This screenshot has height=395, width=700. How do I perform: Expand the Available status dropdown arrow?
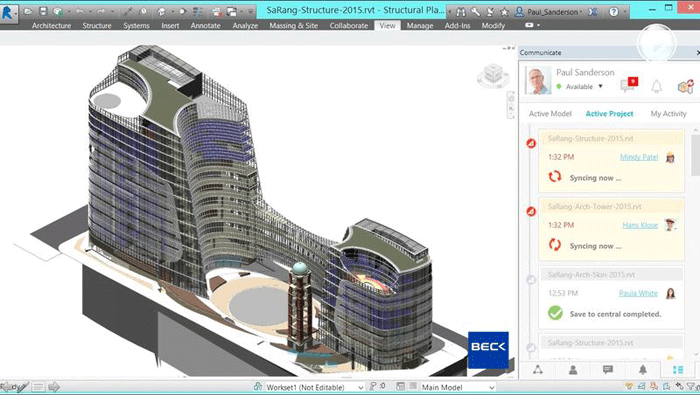tap(600, 86)
